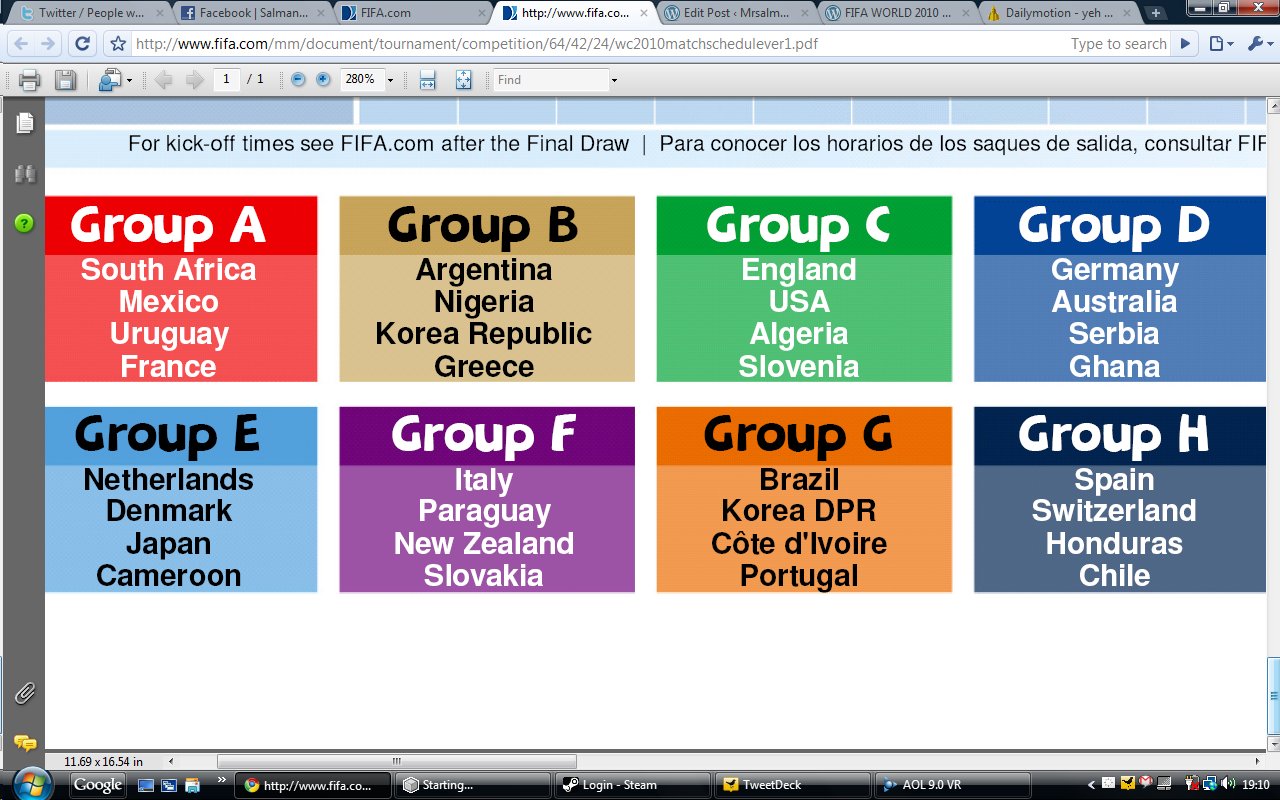Open the collaboration tools dropdown arrow

(128, 79)
